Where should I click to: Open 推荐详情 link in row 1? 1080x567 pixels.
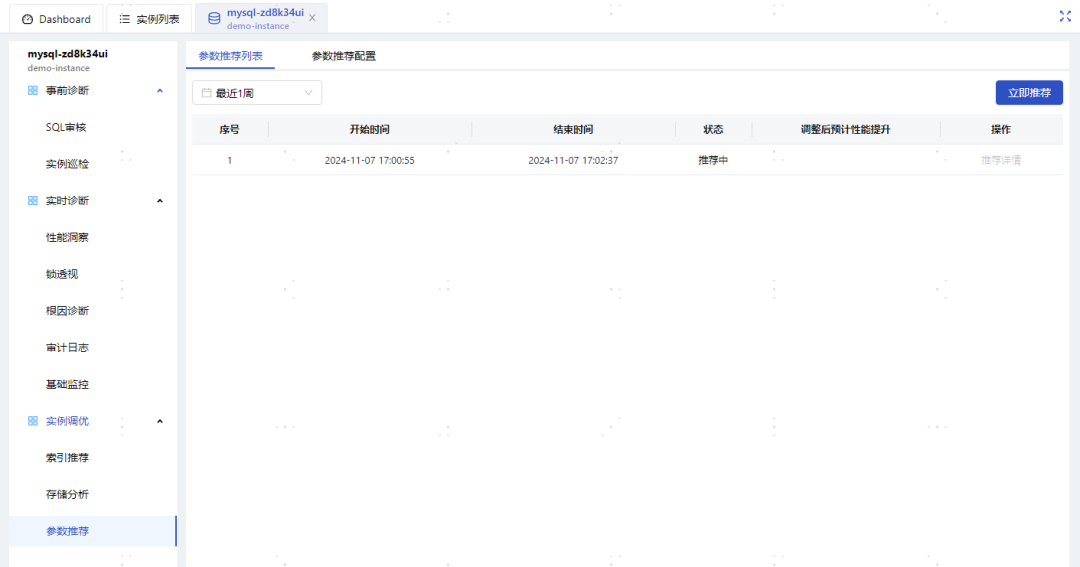point(1001,160)
